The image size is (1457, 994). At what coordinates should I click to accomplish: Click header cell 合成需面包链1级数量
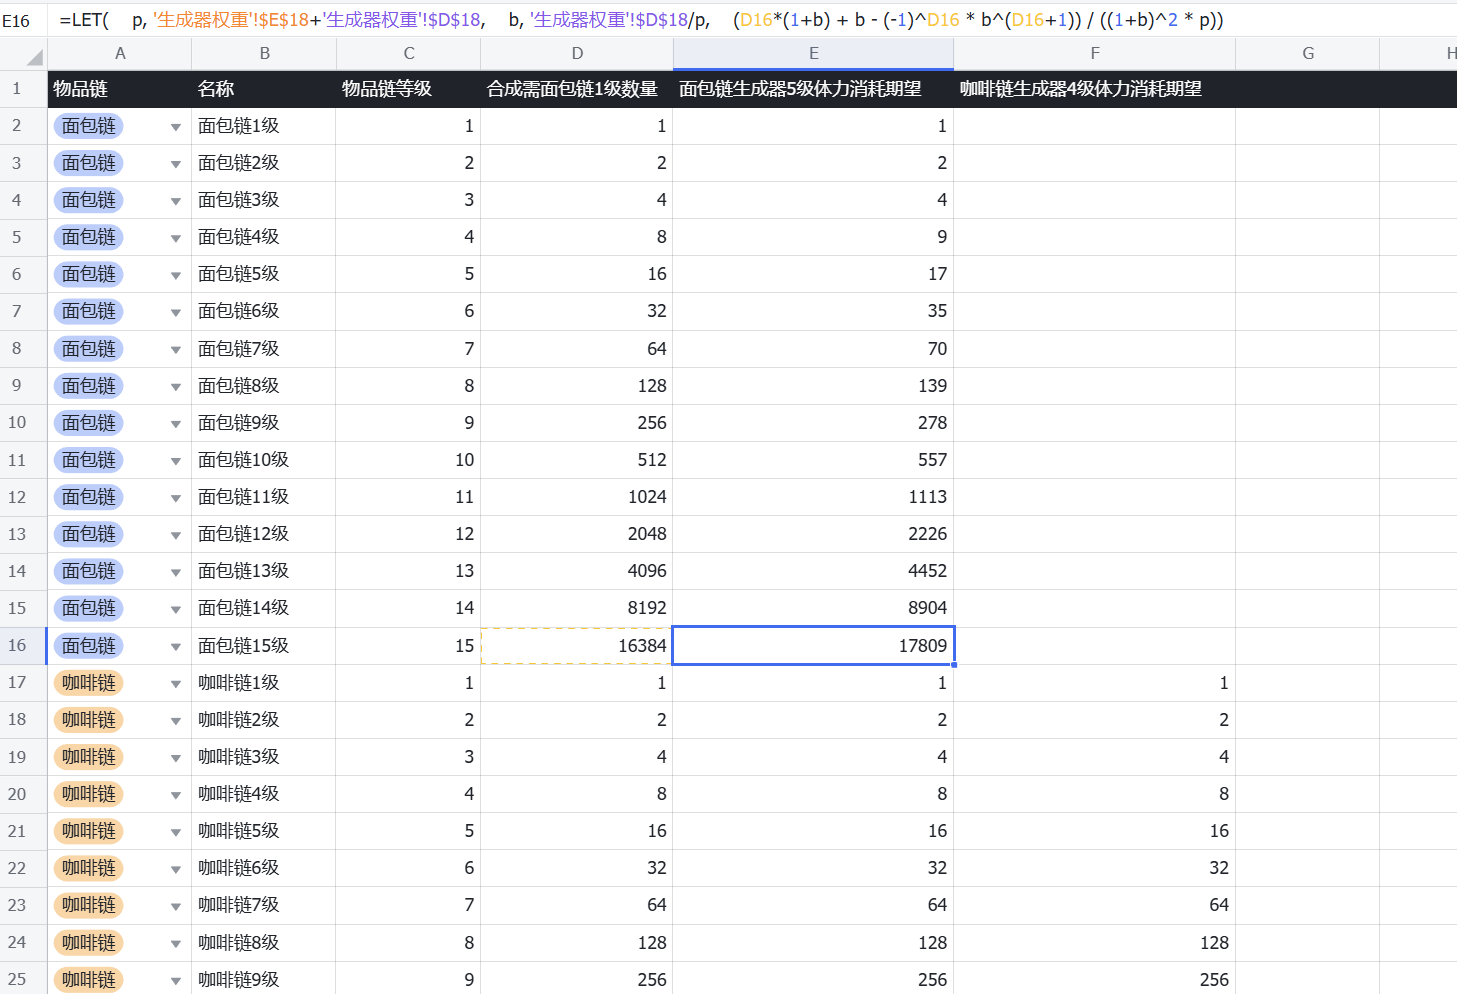pyautogui.click(x=577, y=89)
